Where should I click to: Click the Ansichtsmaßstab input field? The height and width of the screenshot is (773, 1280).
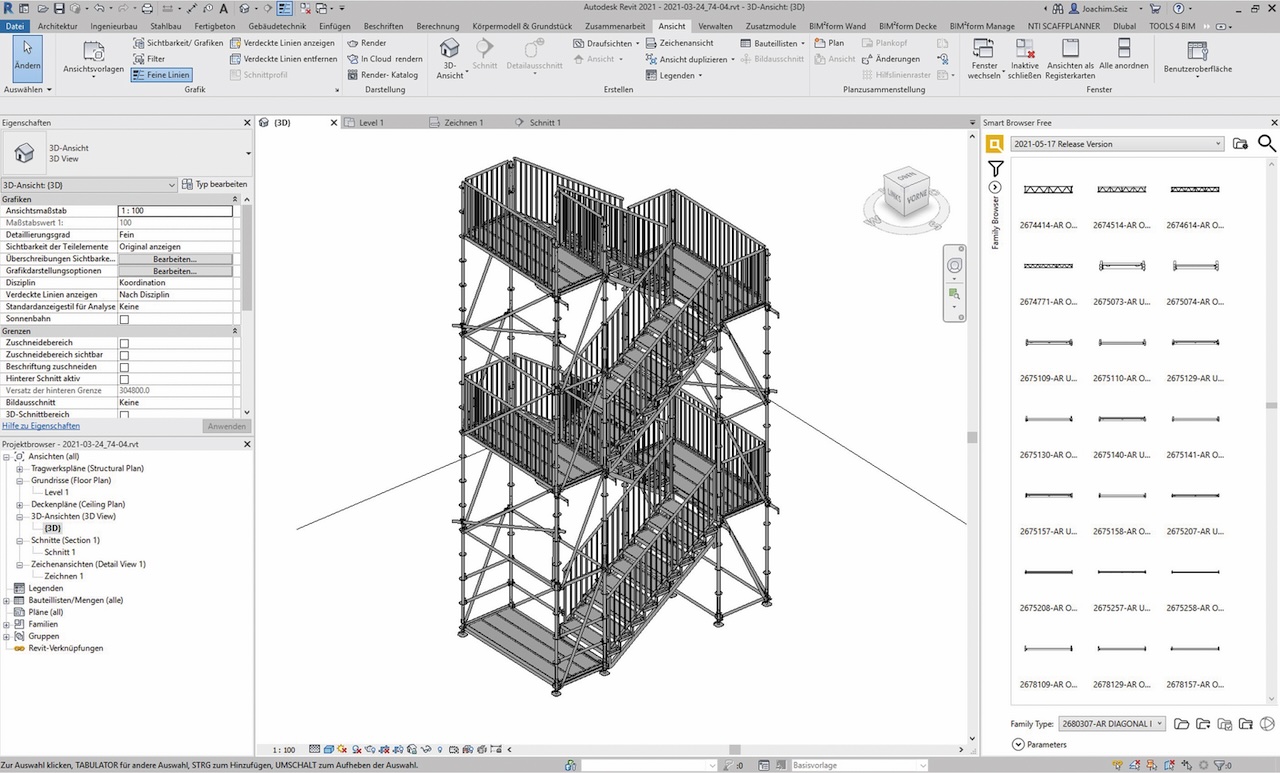point(175,211)
